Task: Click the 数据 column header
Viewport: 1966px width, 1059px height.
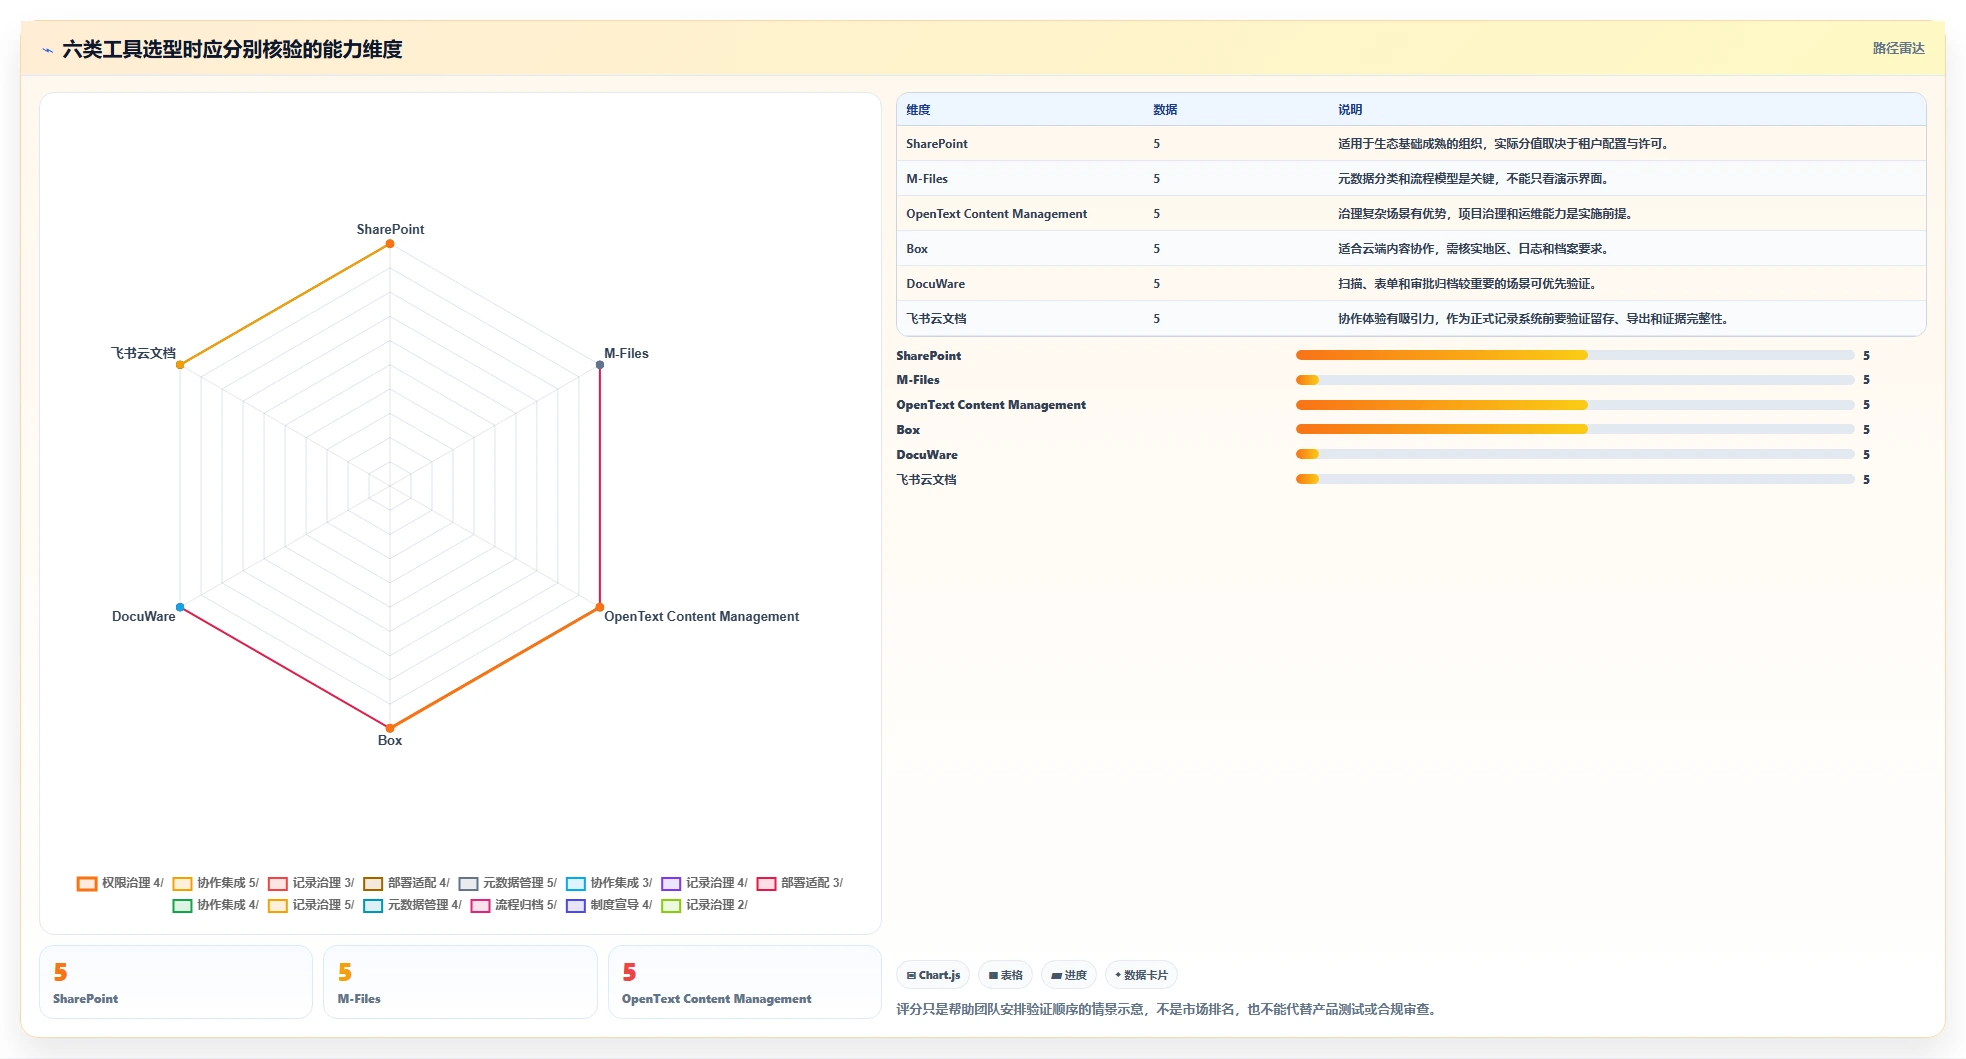Action: coord(1165,110)
